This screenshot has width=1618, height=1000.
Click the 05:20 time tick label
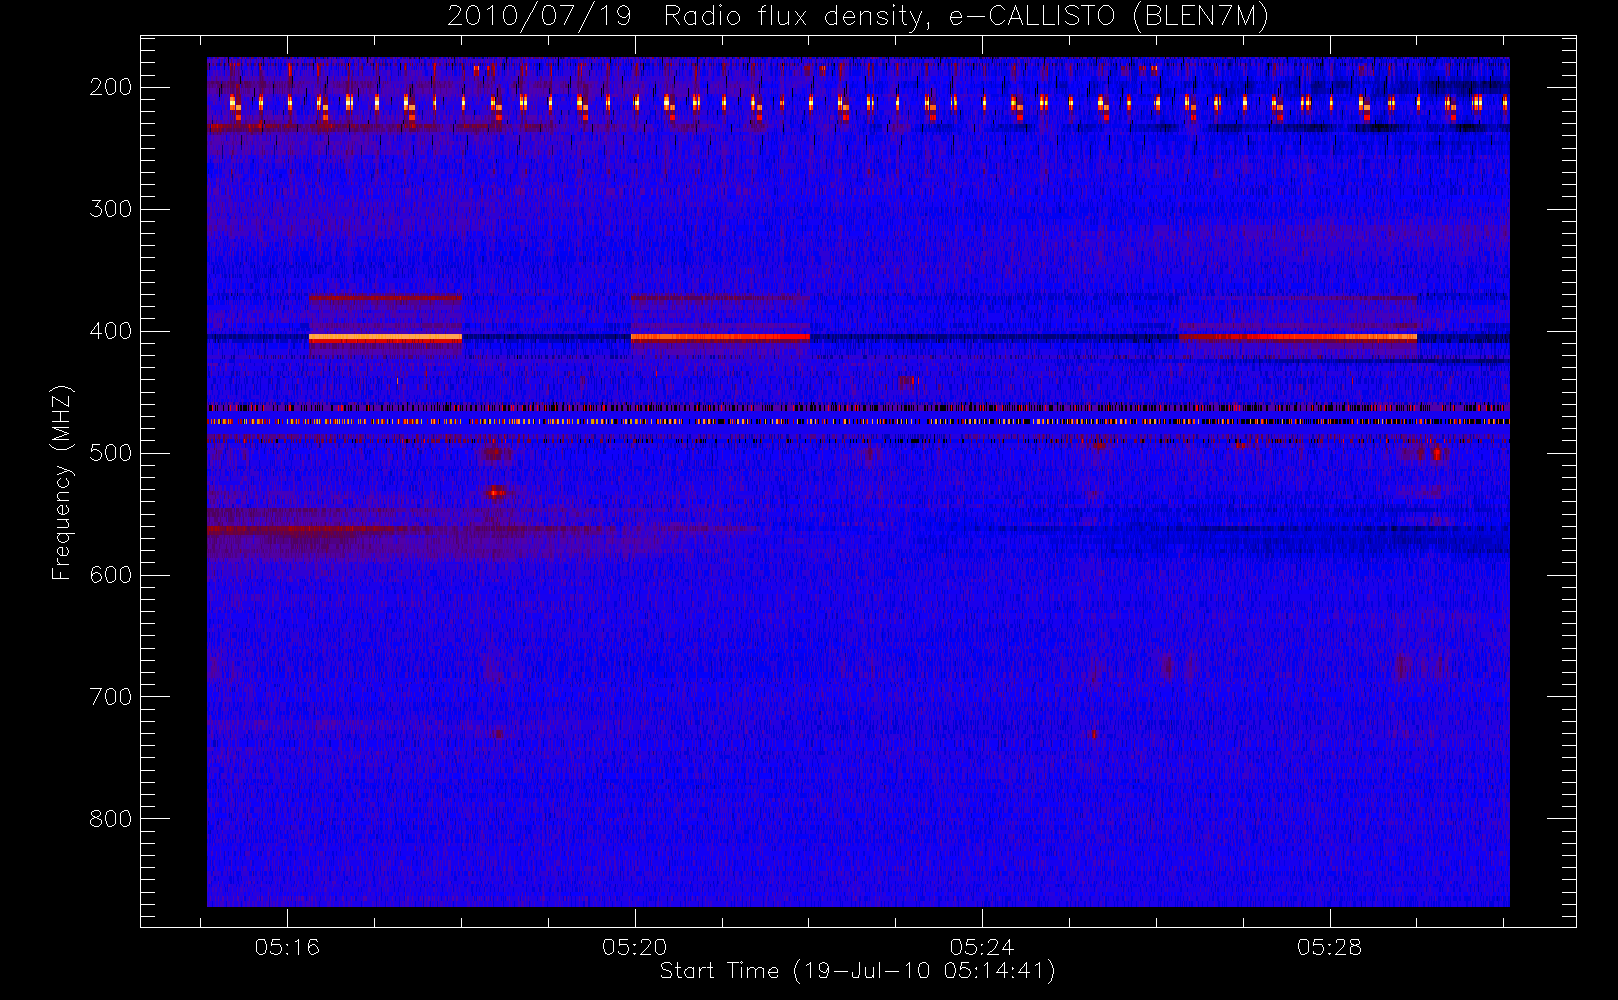point(635,946)
